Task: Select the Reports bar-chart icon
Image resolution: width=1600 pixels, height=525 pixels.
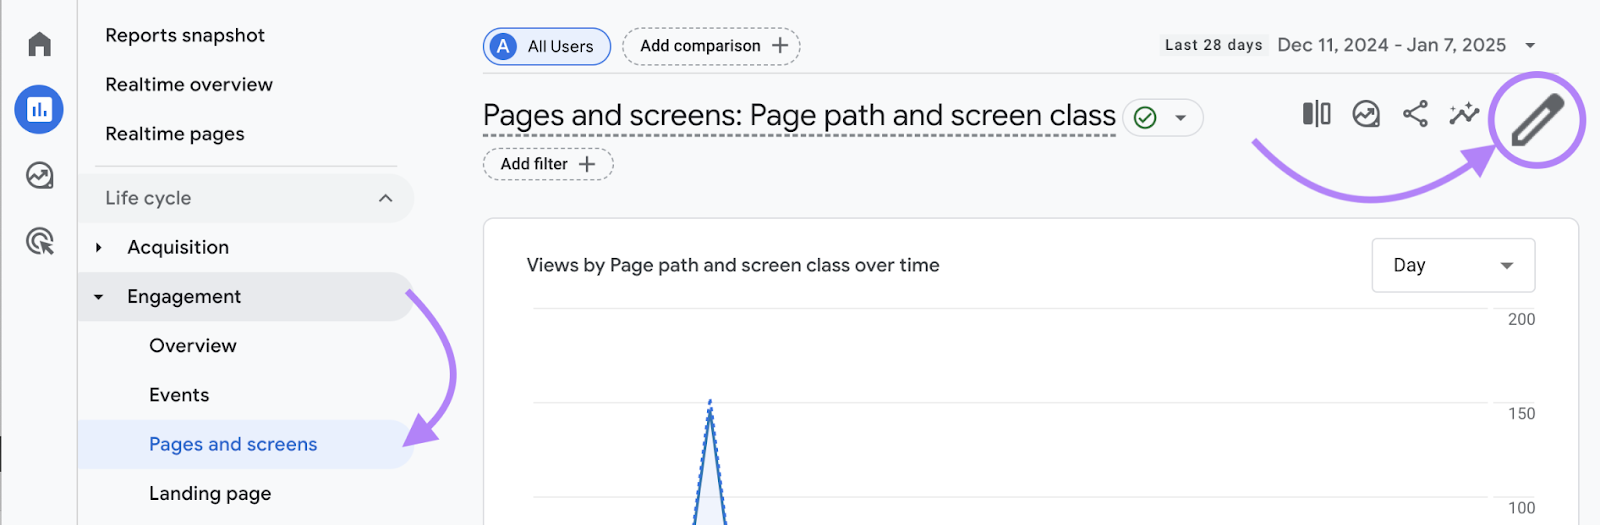Action: coord(39,109)
